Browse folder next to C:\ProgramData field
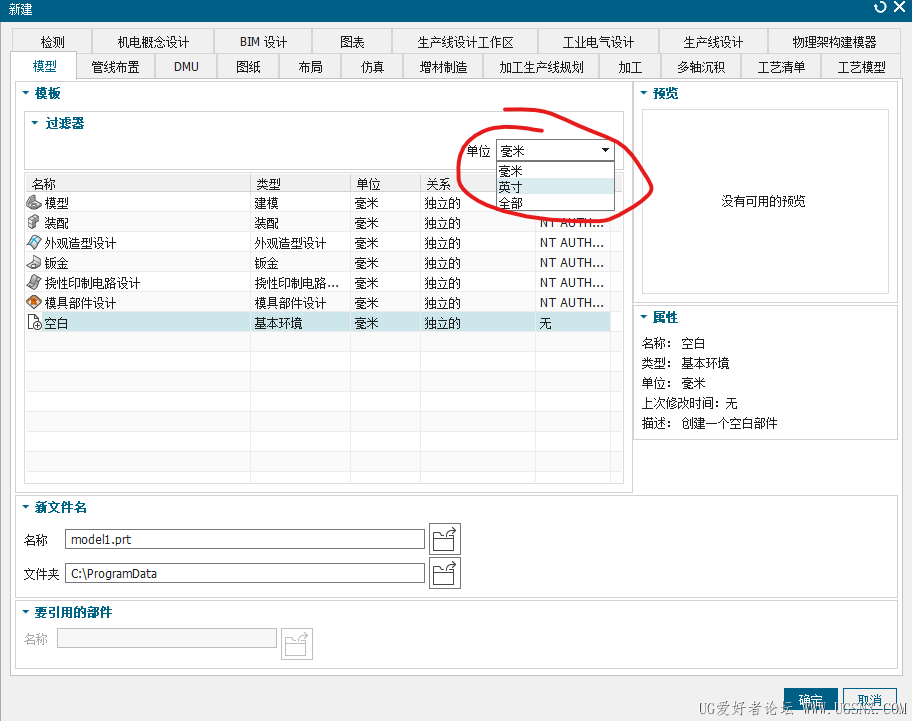Viewport: 912px width, 721px height. click(444, 573)
